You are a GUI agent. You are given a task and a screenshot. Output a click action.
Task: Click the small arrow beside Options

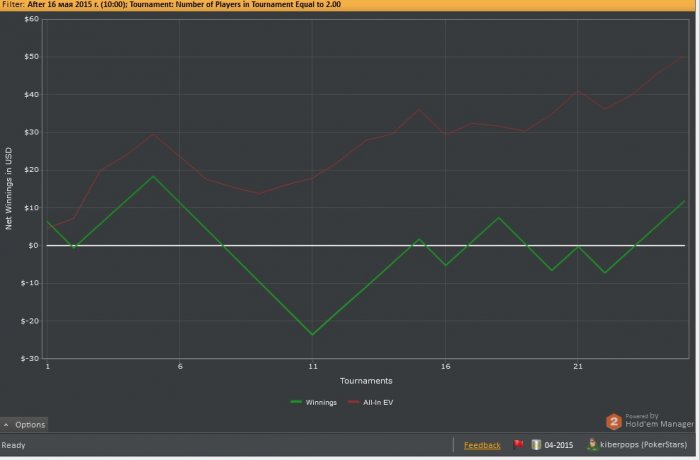(x=6, y=425)
